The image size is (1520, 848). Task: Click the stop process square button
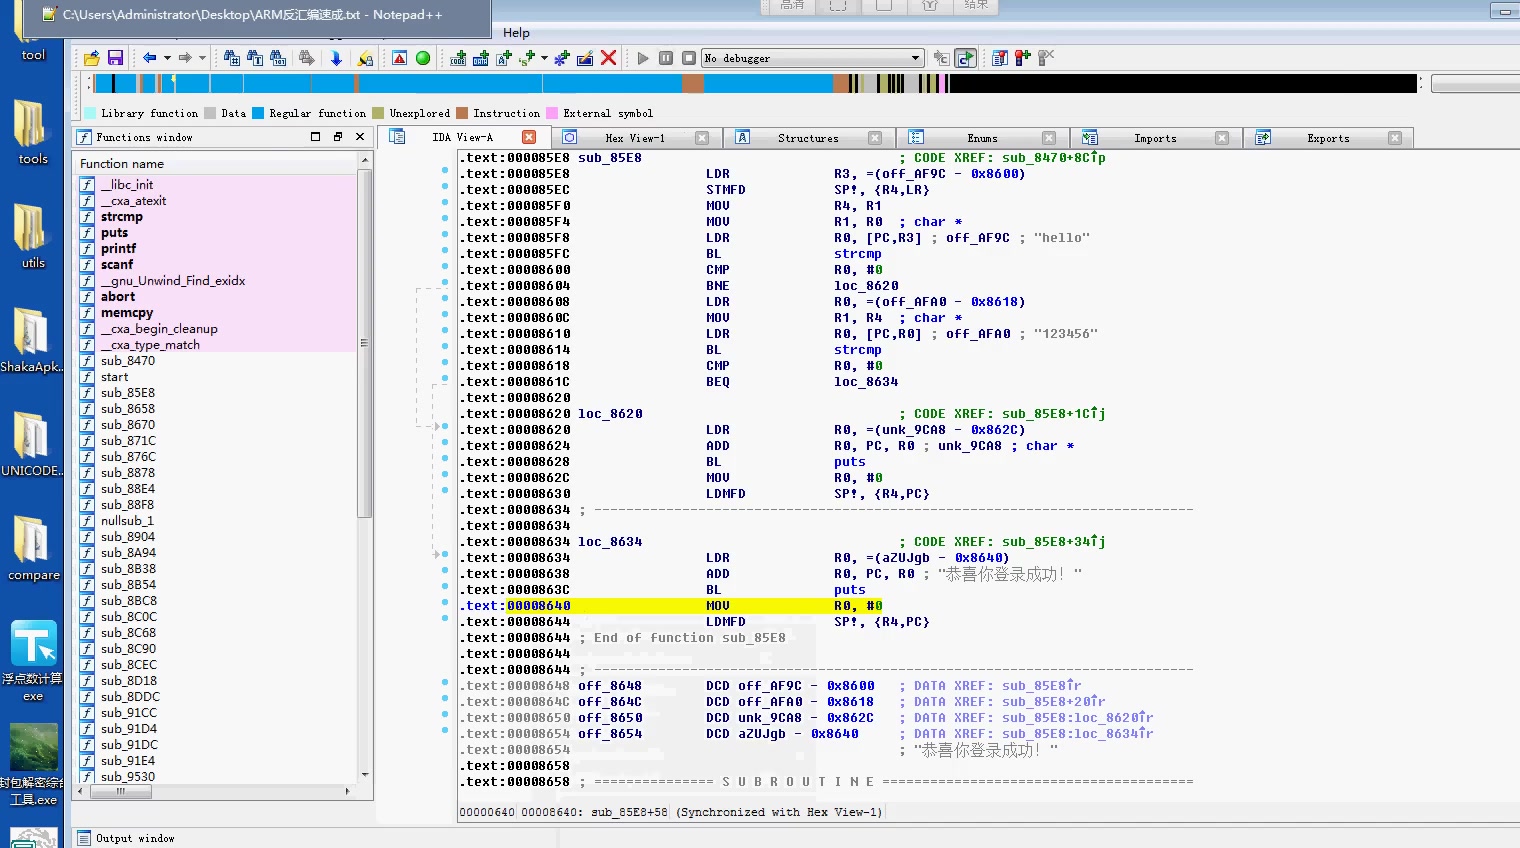click(689, 59)
